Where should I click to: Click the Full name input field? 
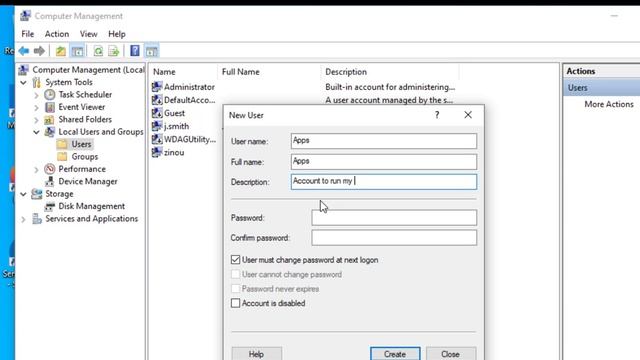(384, 162)
